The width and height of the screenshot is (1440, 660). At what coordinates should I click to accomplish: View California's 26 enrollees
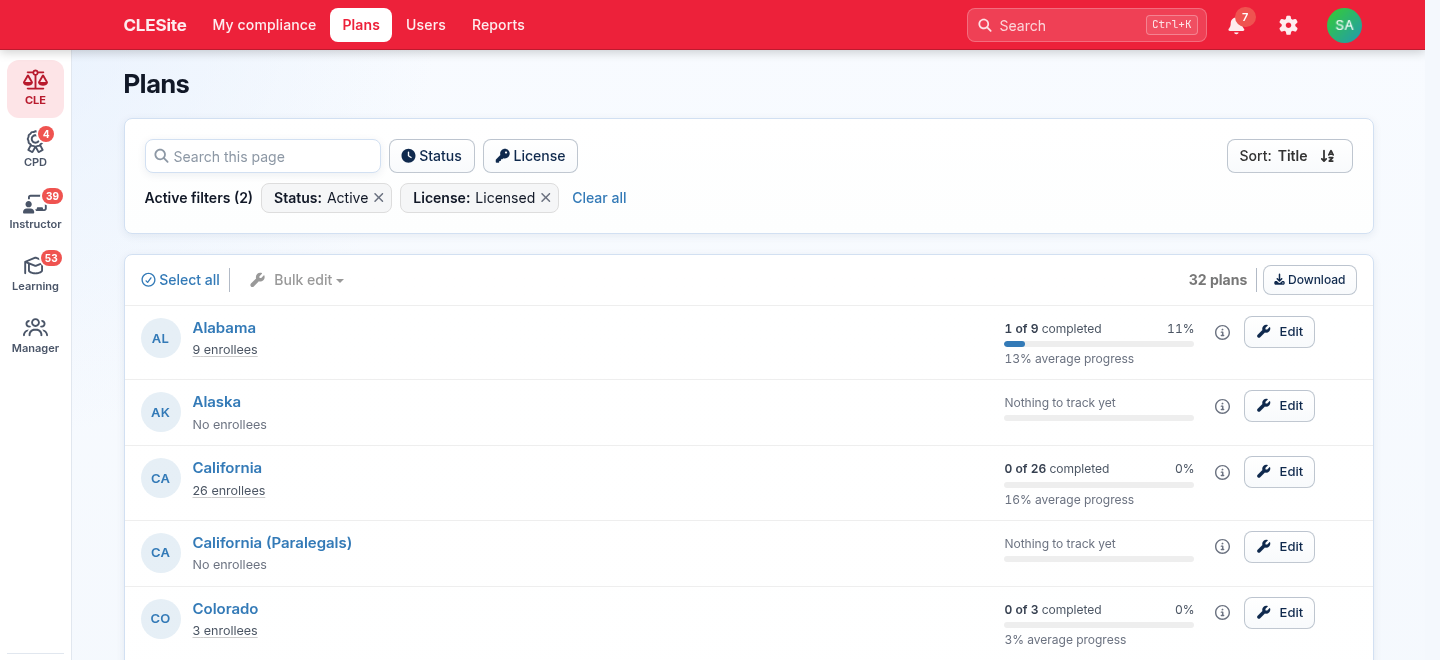[229, 491]
